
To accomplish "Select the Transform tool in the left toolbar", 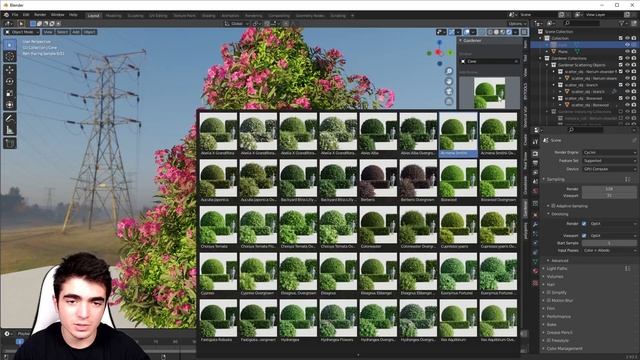I will click(x=10, y=105).
